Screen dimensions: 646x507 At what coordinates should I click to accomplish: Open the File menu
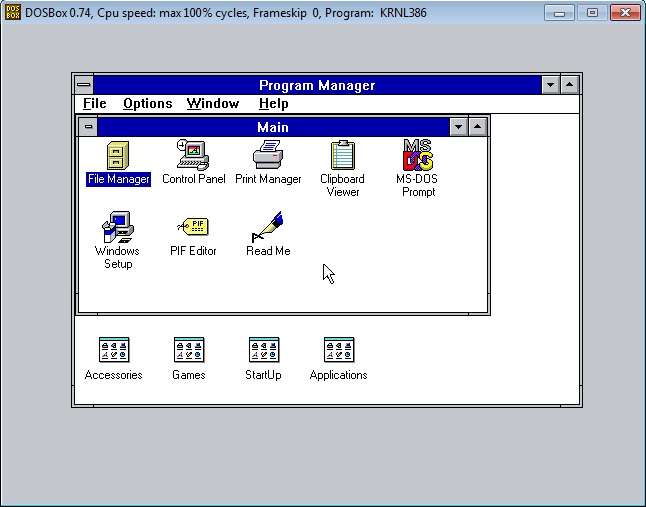(95, 103)
